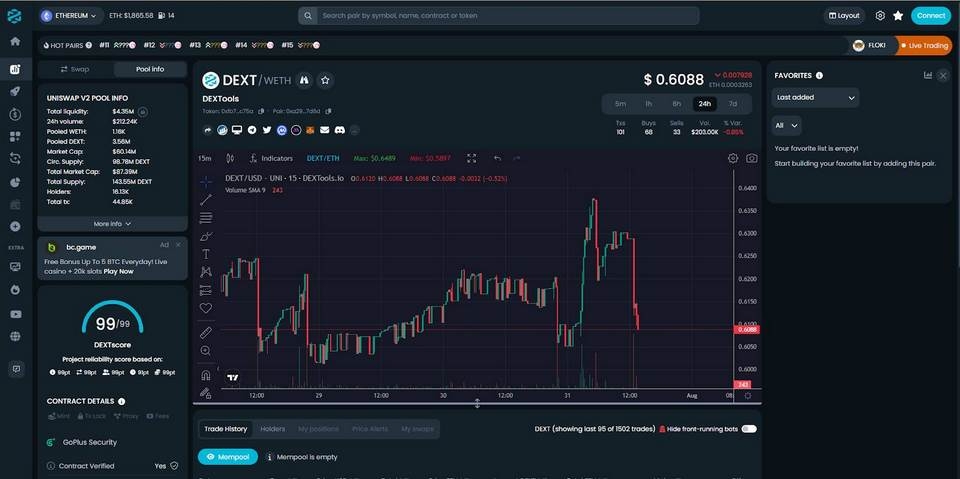
Task: Open the Indicators menu on the chart
Action: click(270, 158)
